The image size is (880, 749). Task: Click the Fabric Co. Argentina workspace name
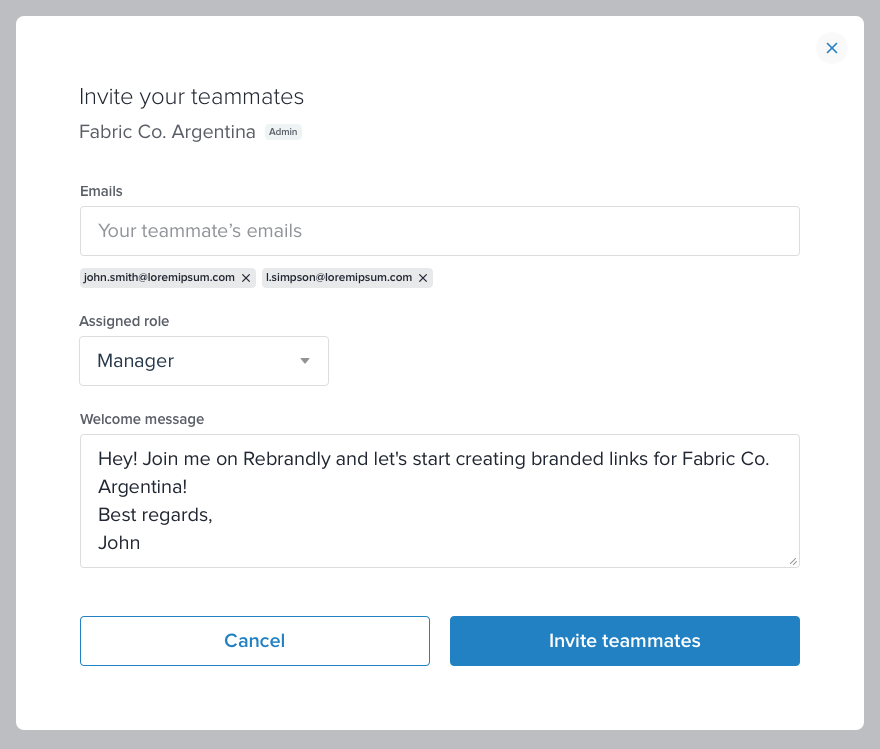(167, 132)
